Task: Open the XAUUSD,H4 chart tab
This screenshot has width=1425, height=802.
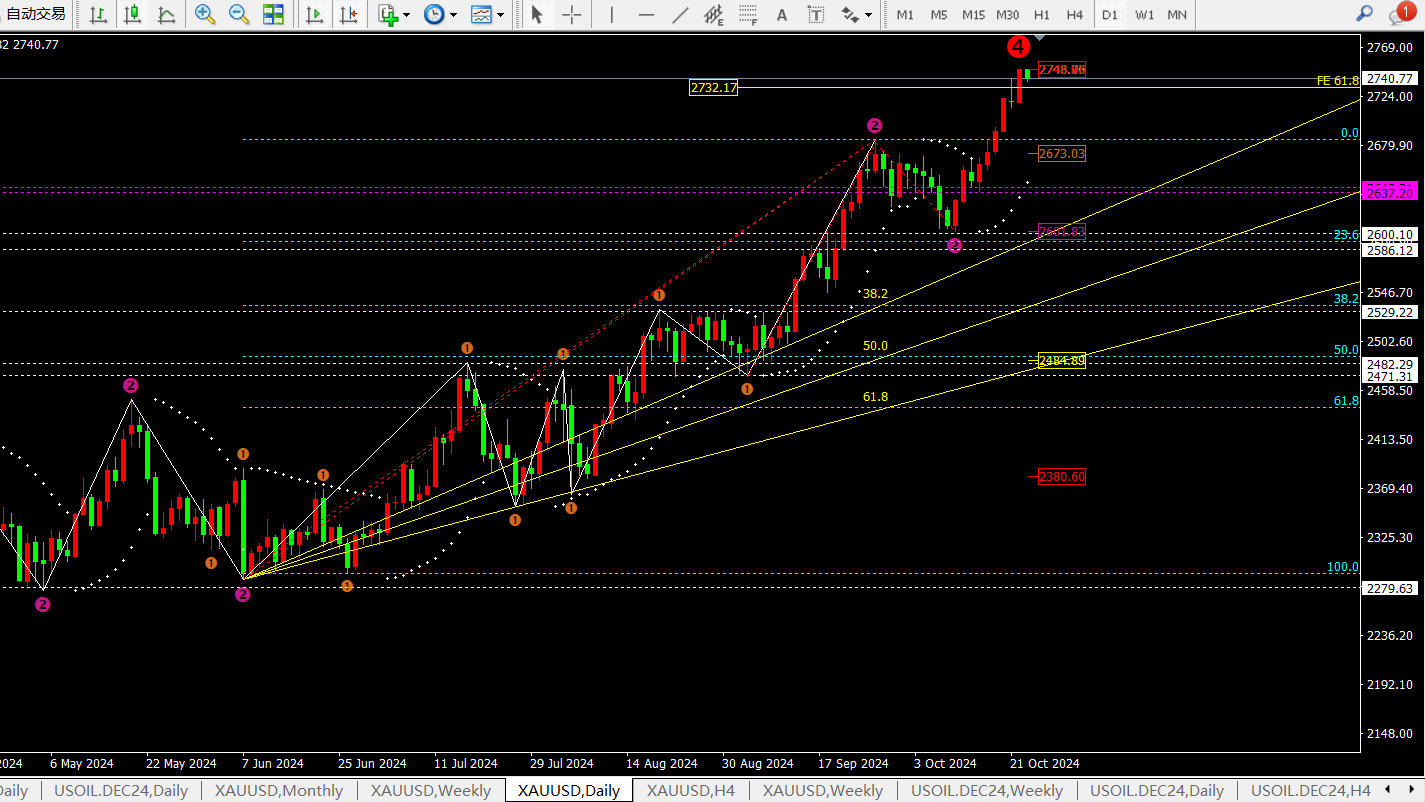Action: 691,790
